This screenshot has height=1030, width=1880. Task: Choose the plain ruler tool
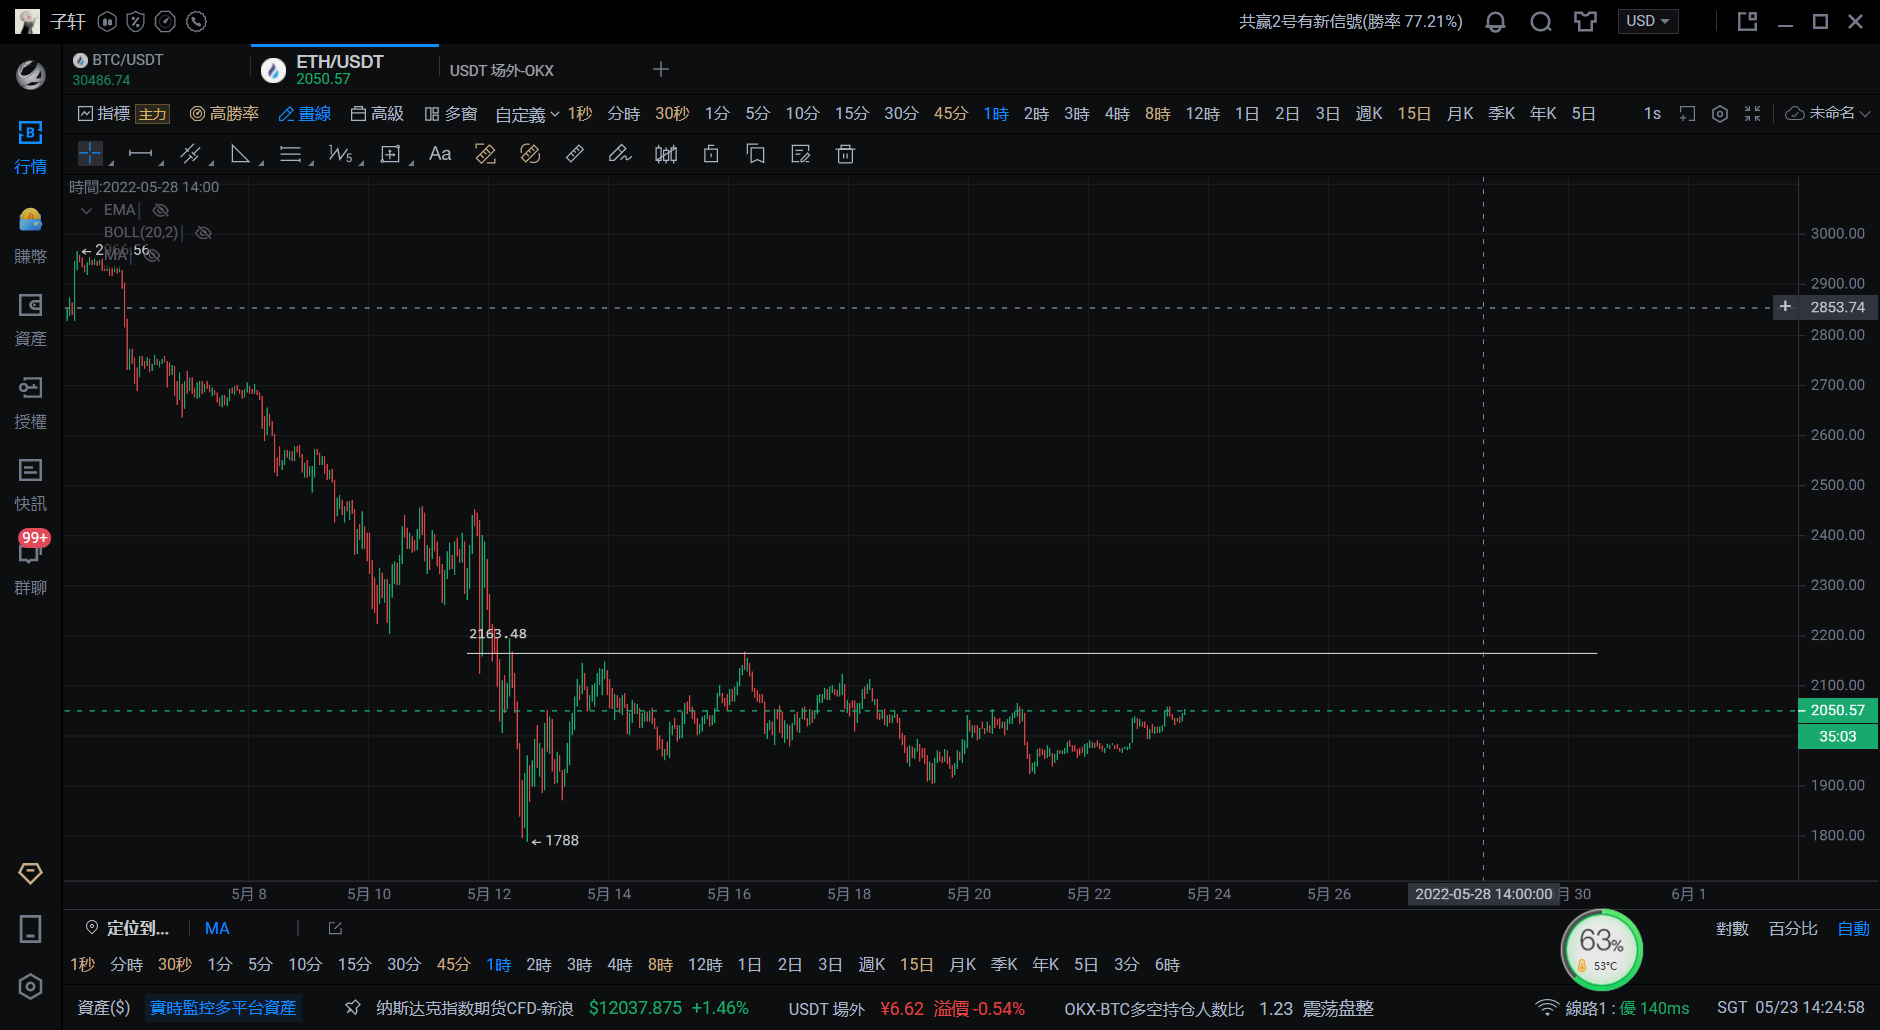pyautogui.click(x=575, y=154)
